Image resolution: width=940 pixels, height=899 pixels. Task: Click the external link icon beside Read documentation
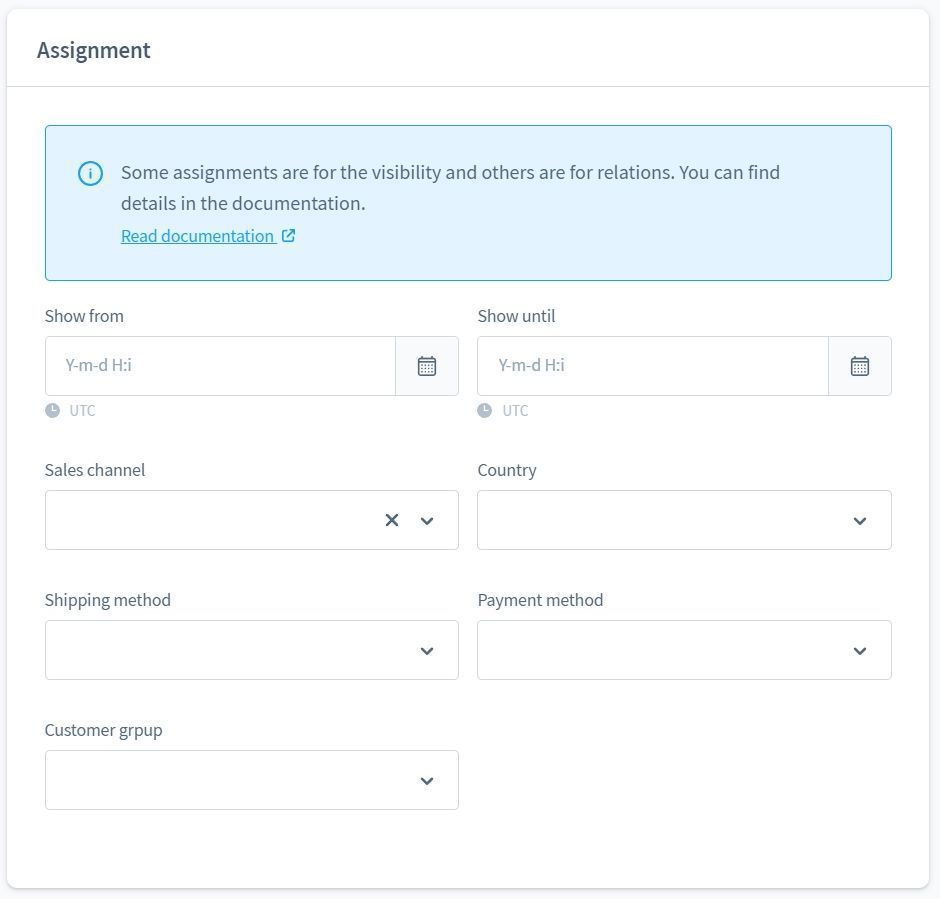coord(288,236)
